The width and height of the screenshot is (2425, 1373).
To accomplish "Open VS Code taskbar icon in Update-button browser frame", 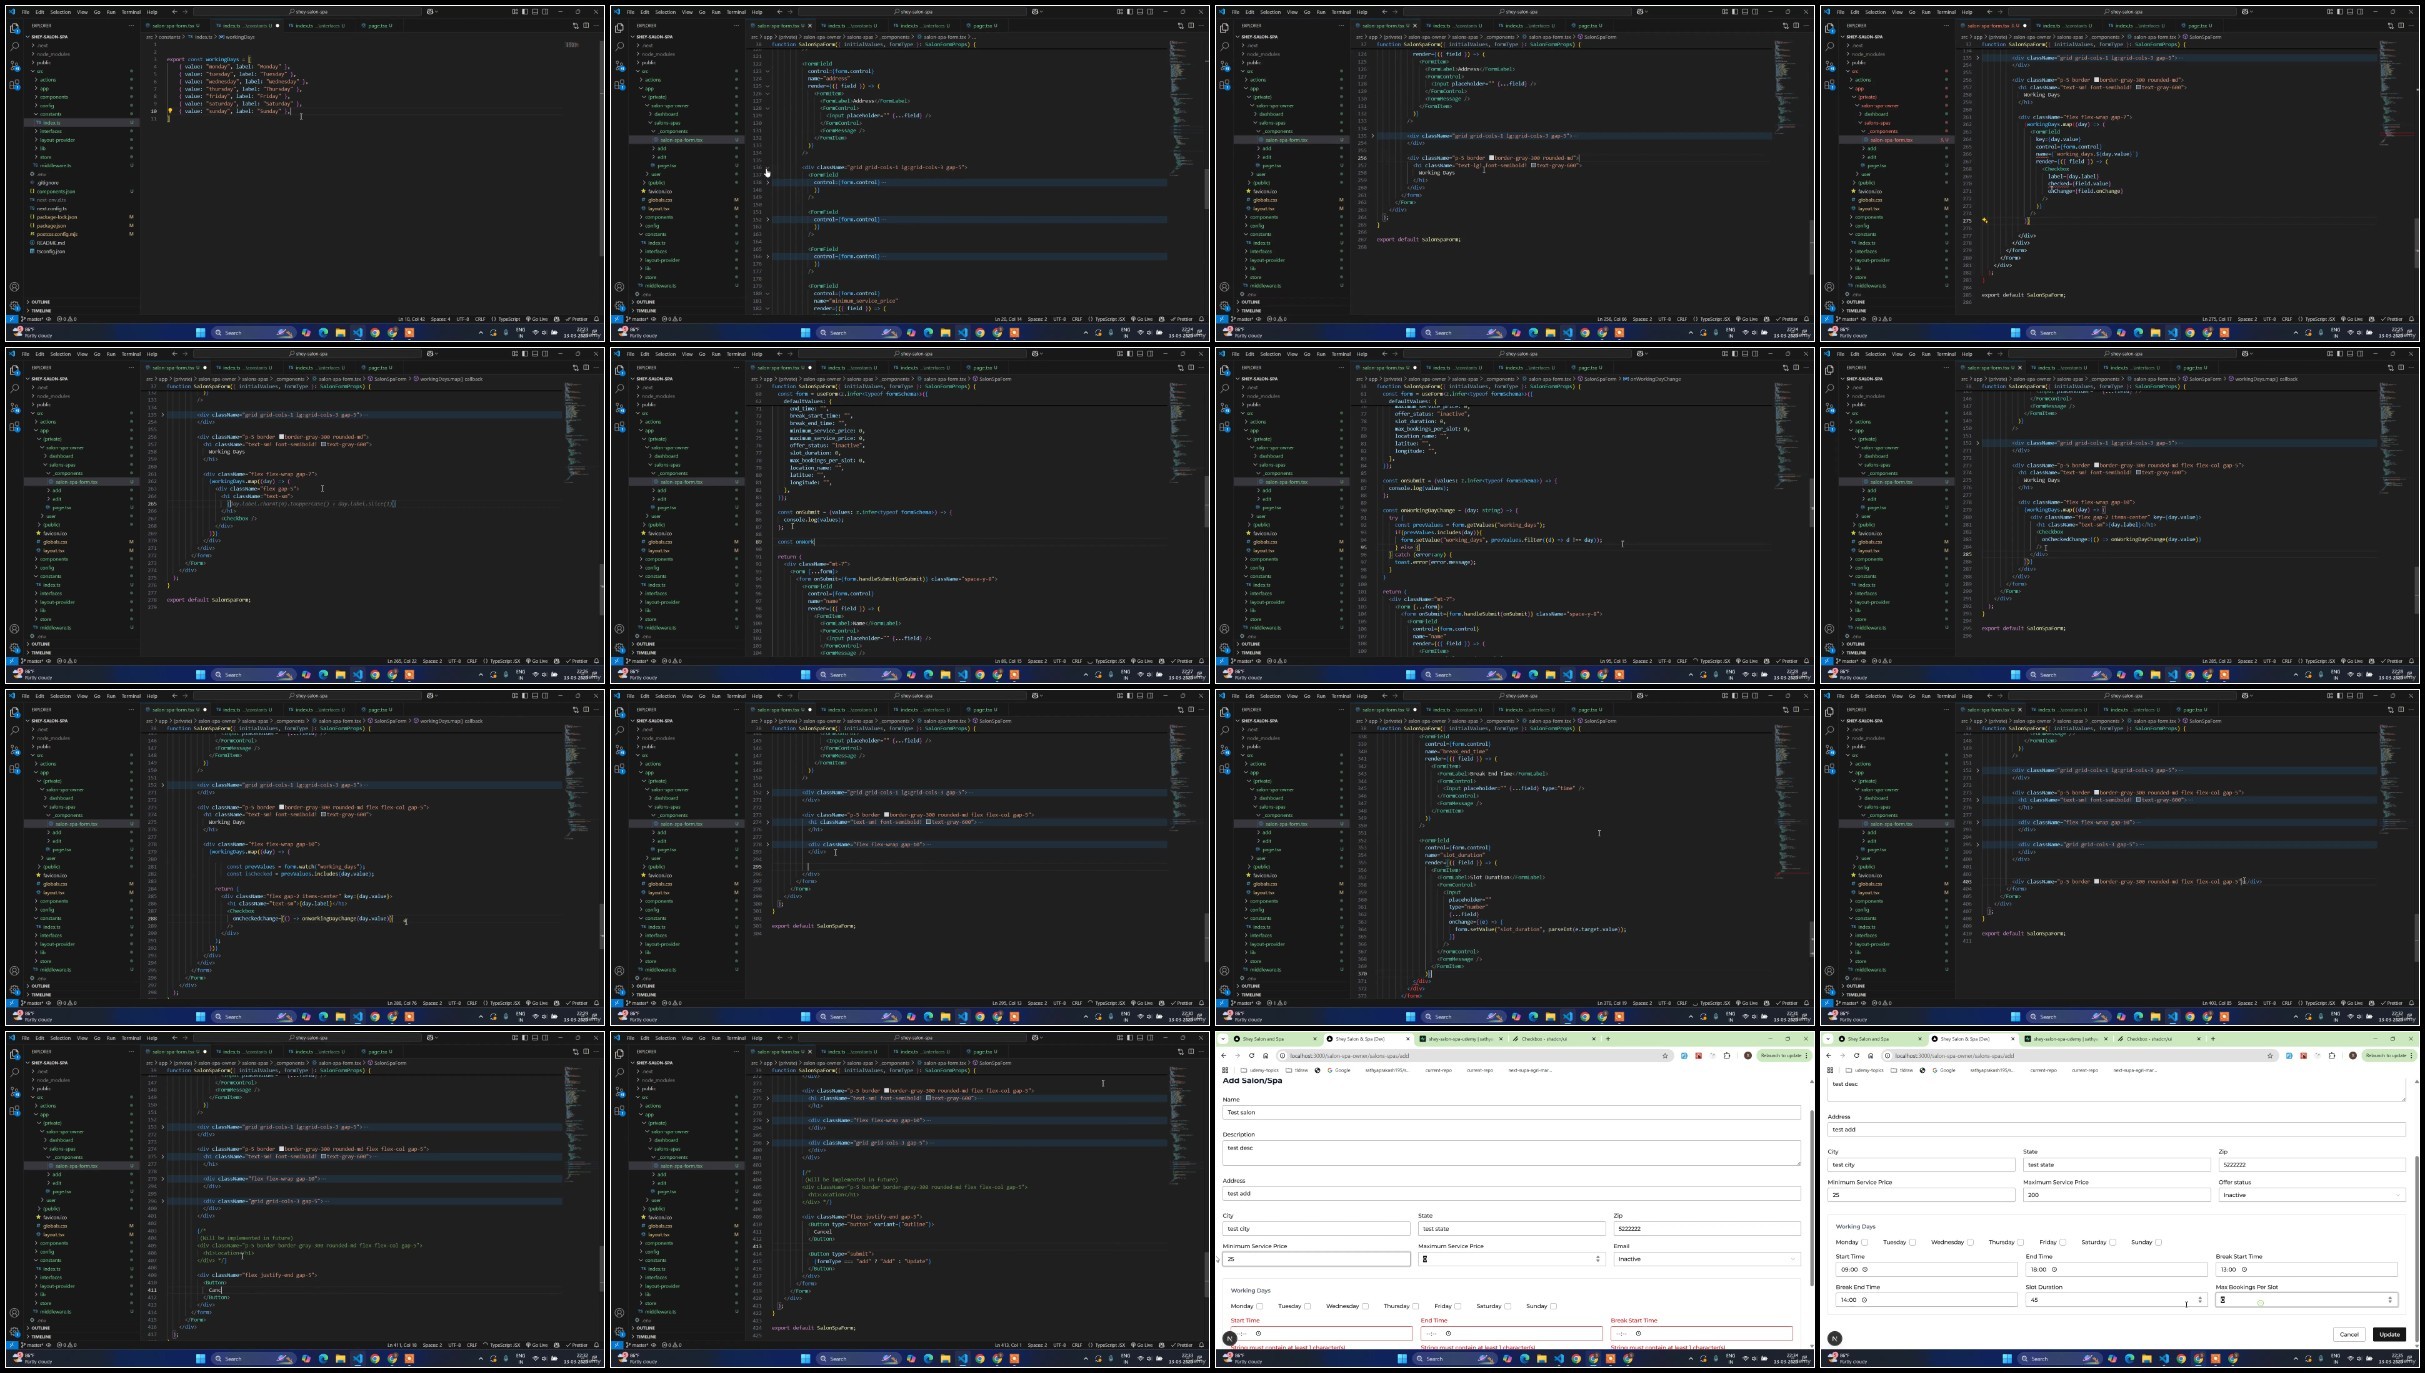I will pyautogui.click(x=2164, y=1358).
